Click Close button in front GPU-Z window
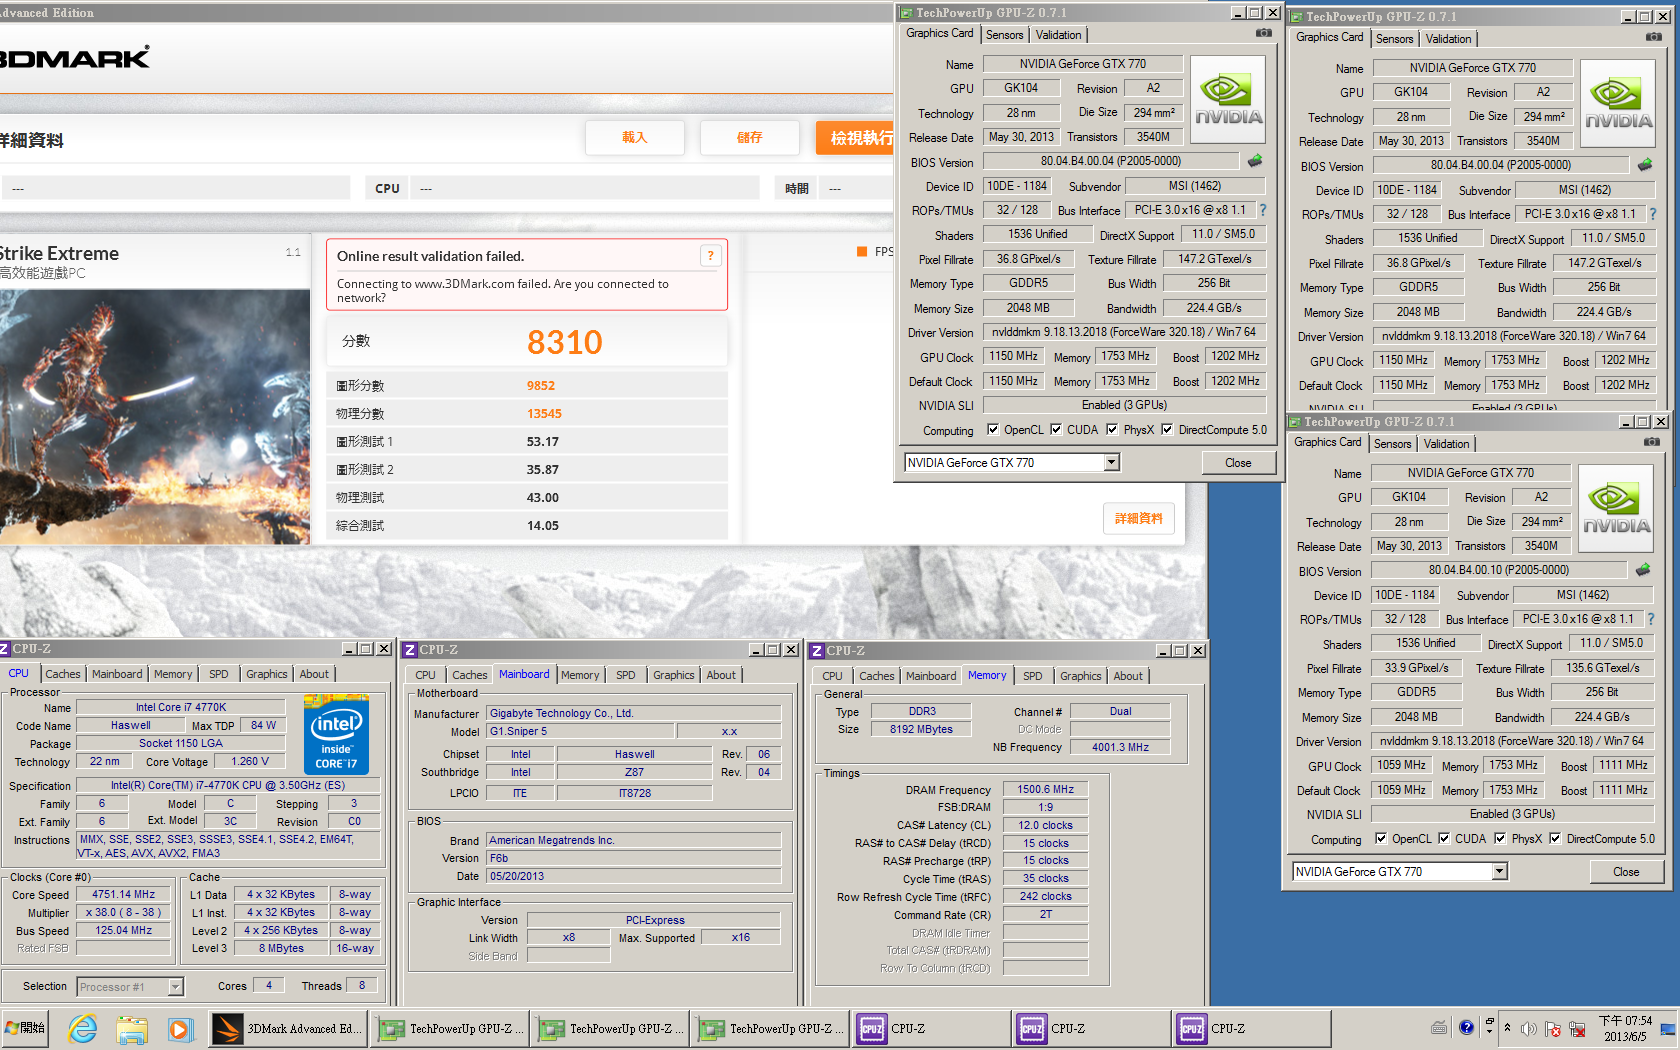The image size is (1680, 1050). pos(1238,463)
